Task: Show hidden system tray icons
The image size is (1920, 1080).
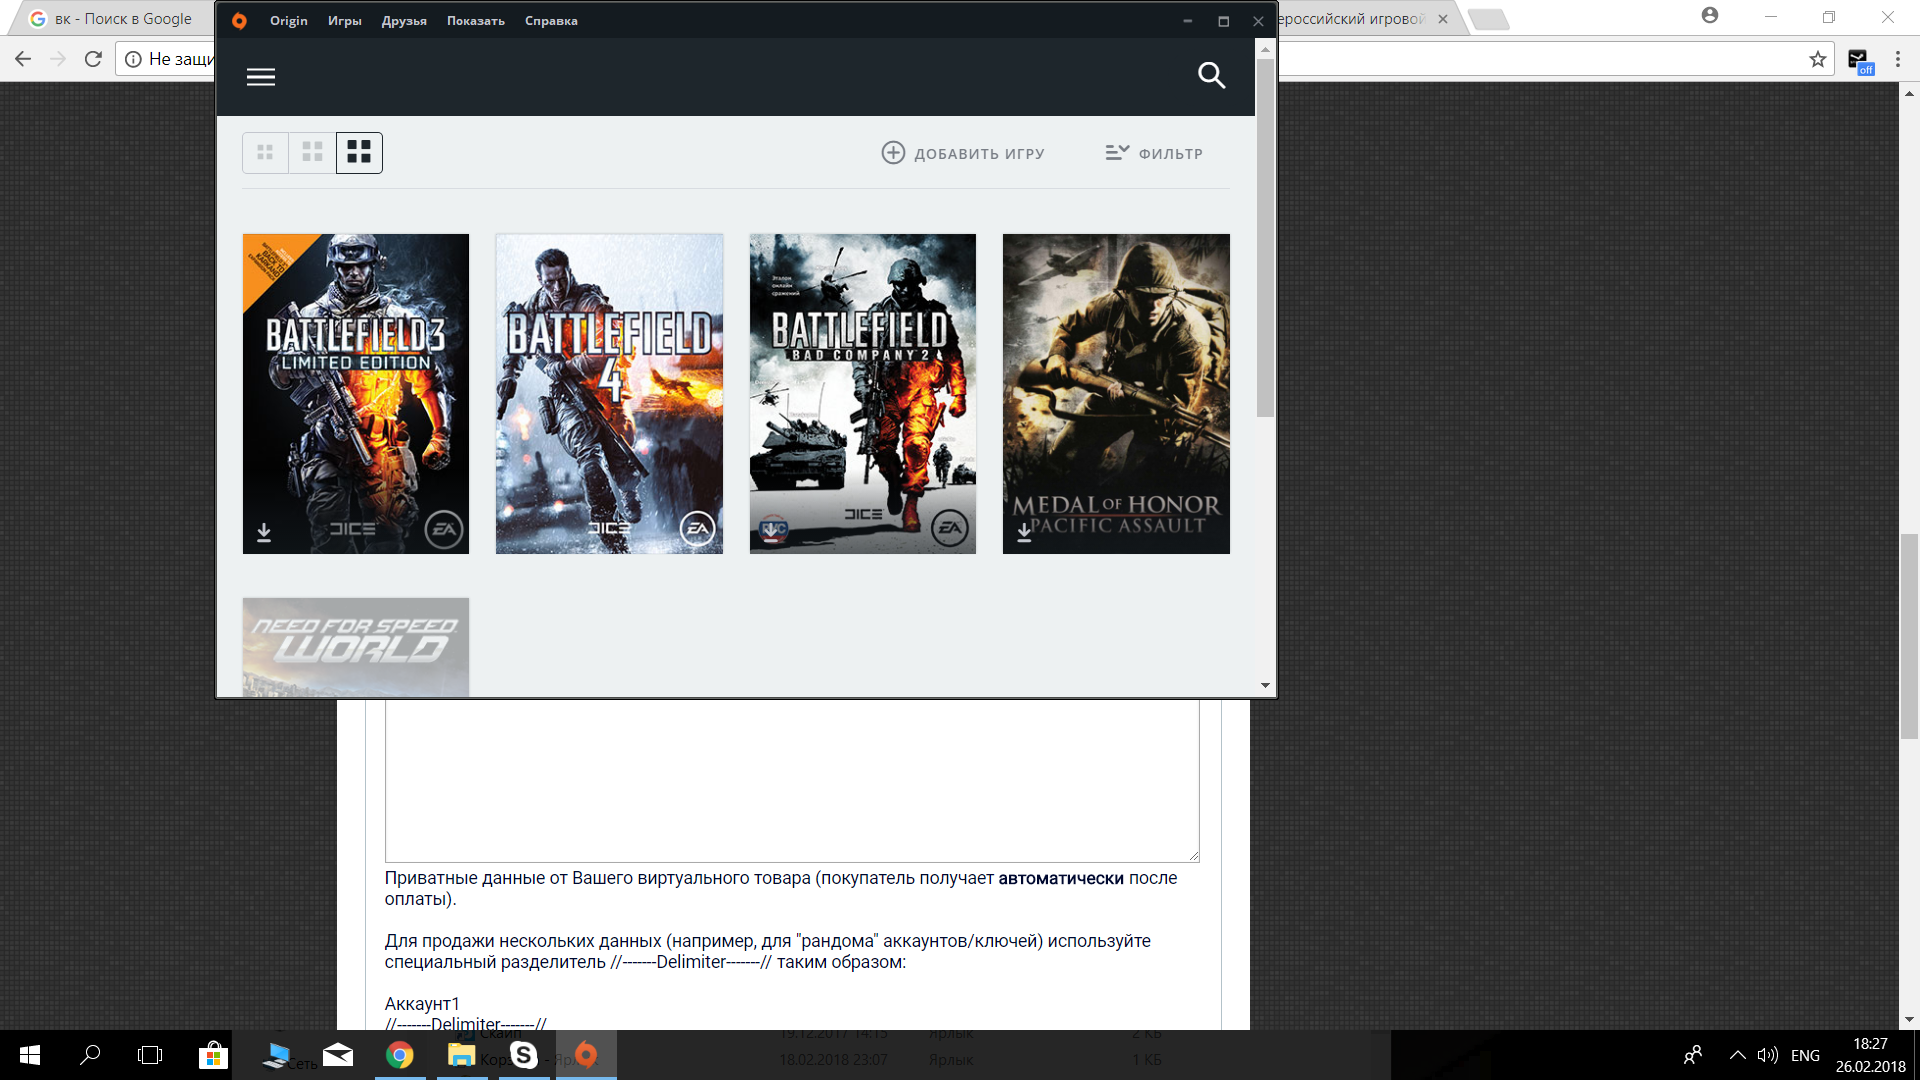Action: coord(1738,1055)
